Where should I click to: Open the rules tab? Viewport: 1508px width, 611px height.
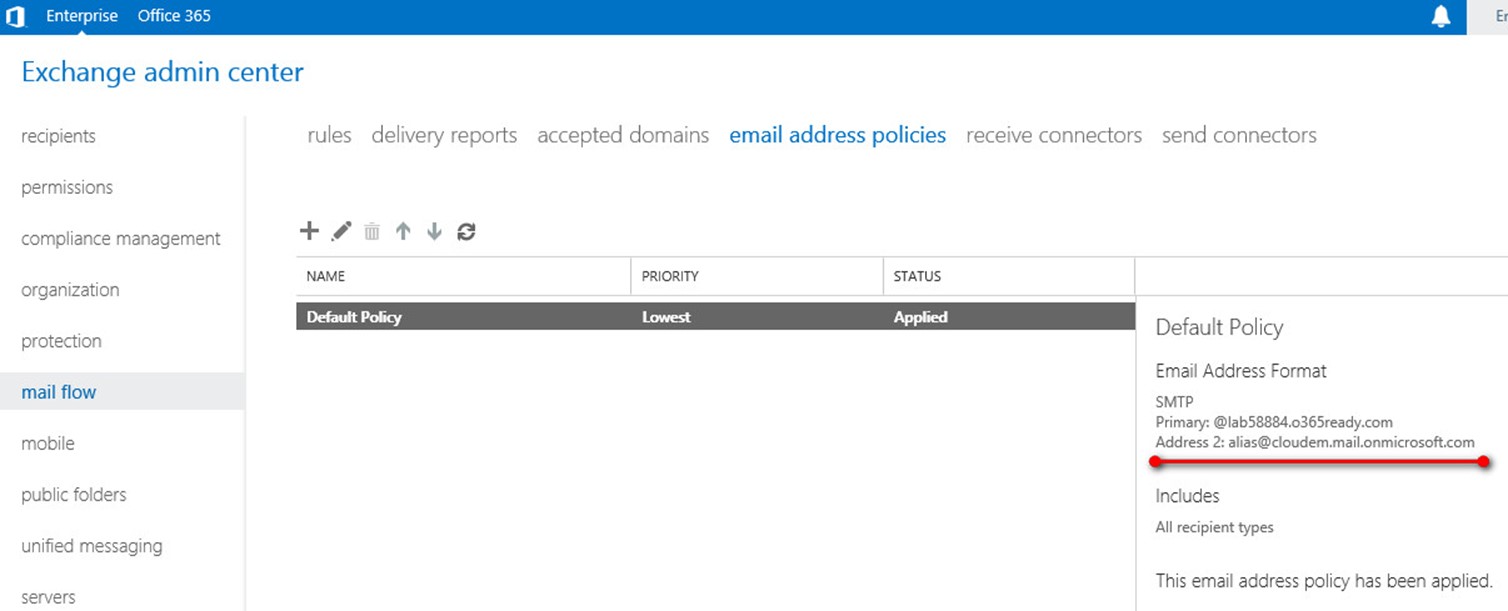330,135
